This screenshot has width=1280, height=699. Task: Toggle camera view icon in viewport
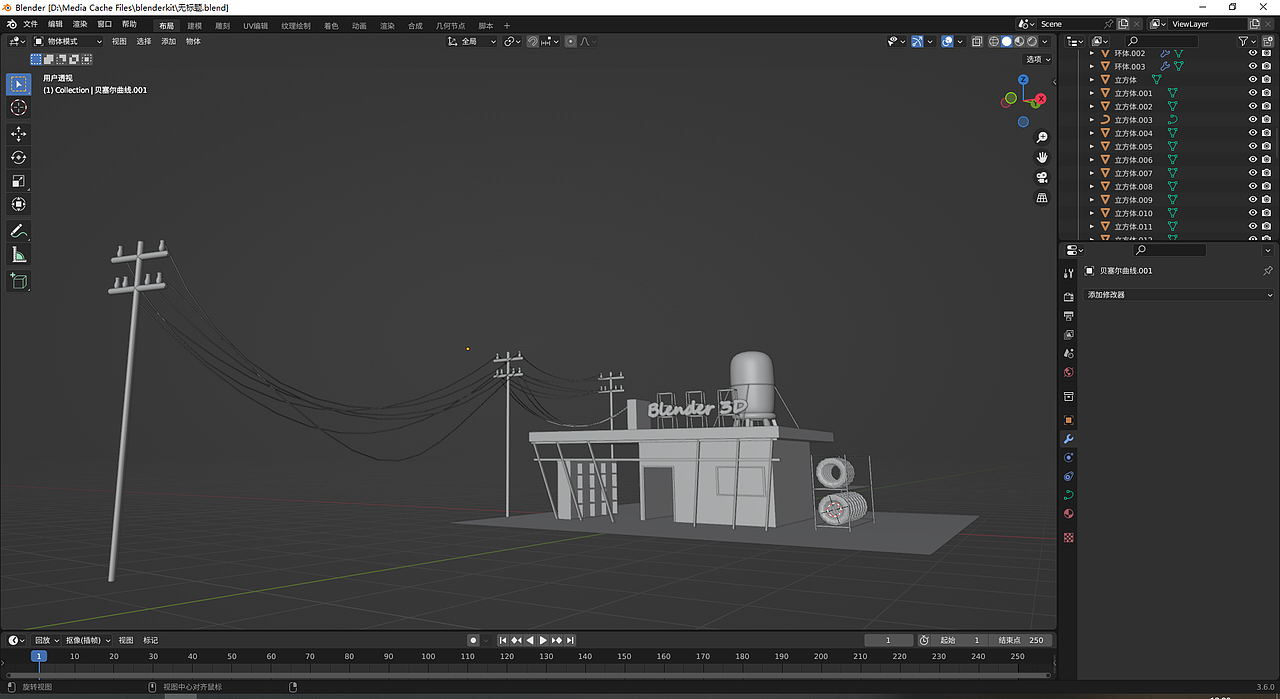coord(1042,178)
